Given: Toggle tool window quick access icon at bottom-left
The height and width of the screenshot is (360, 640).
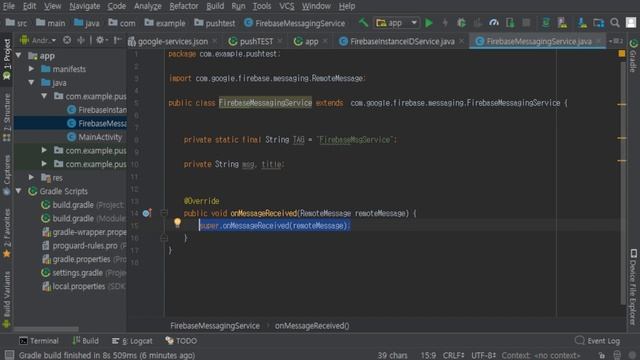Looking at the screenshot, I should 9,355.
